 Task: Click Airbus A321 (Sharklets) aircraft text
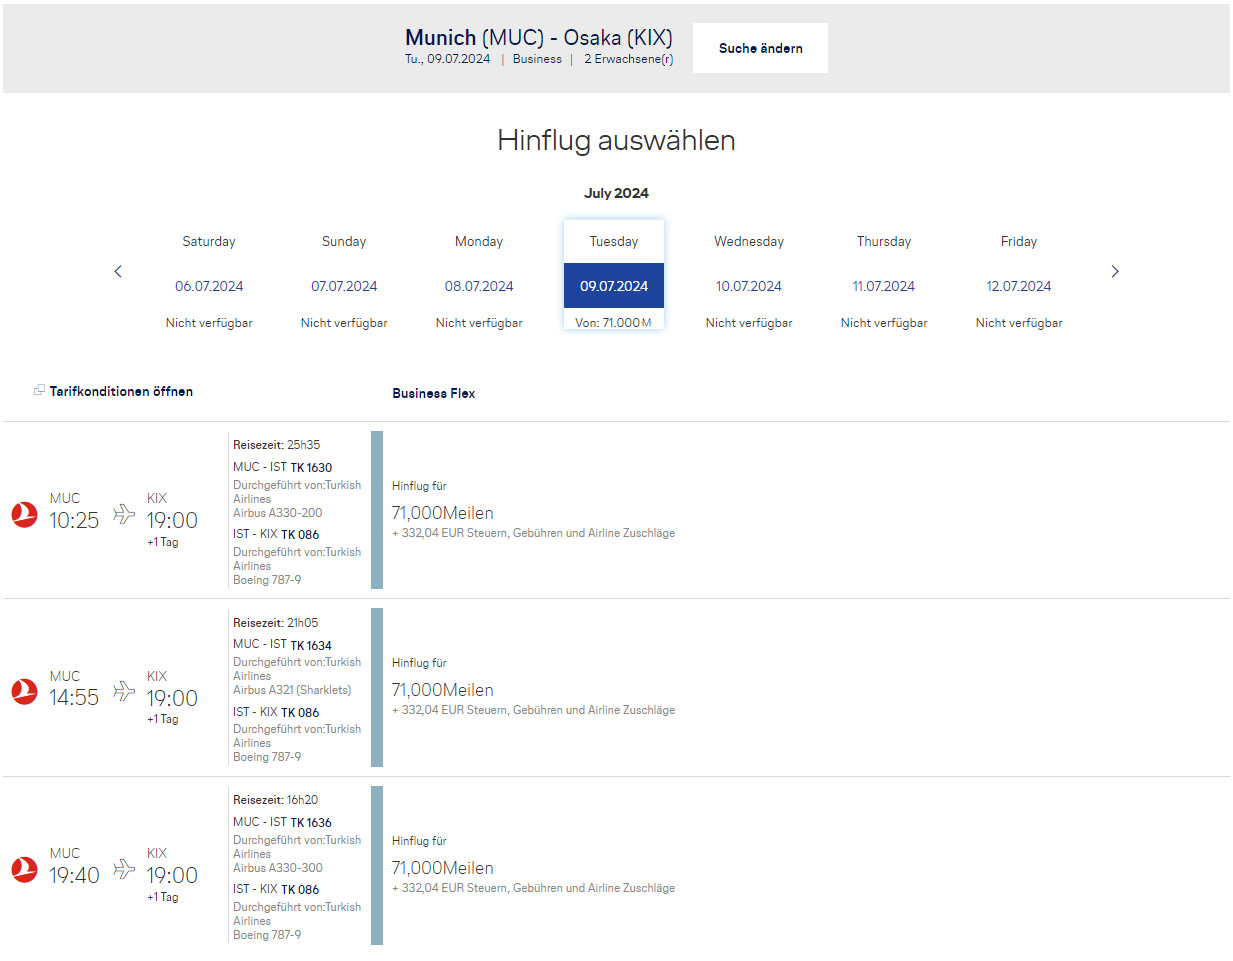pyautogui.click(x=292, y=690)
